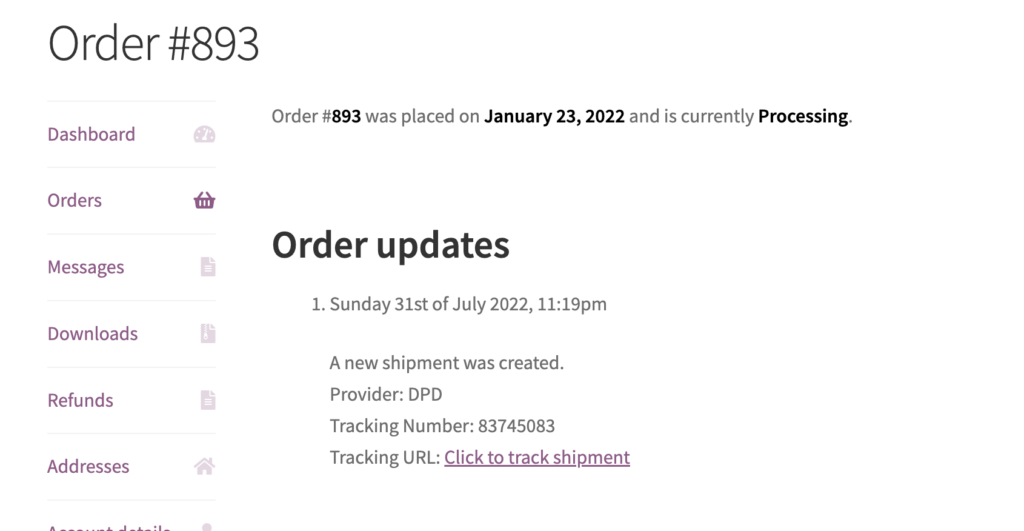
Task: Click the Dashboard gauge icon
Action: [x=204, y=135]
